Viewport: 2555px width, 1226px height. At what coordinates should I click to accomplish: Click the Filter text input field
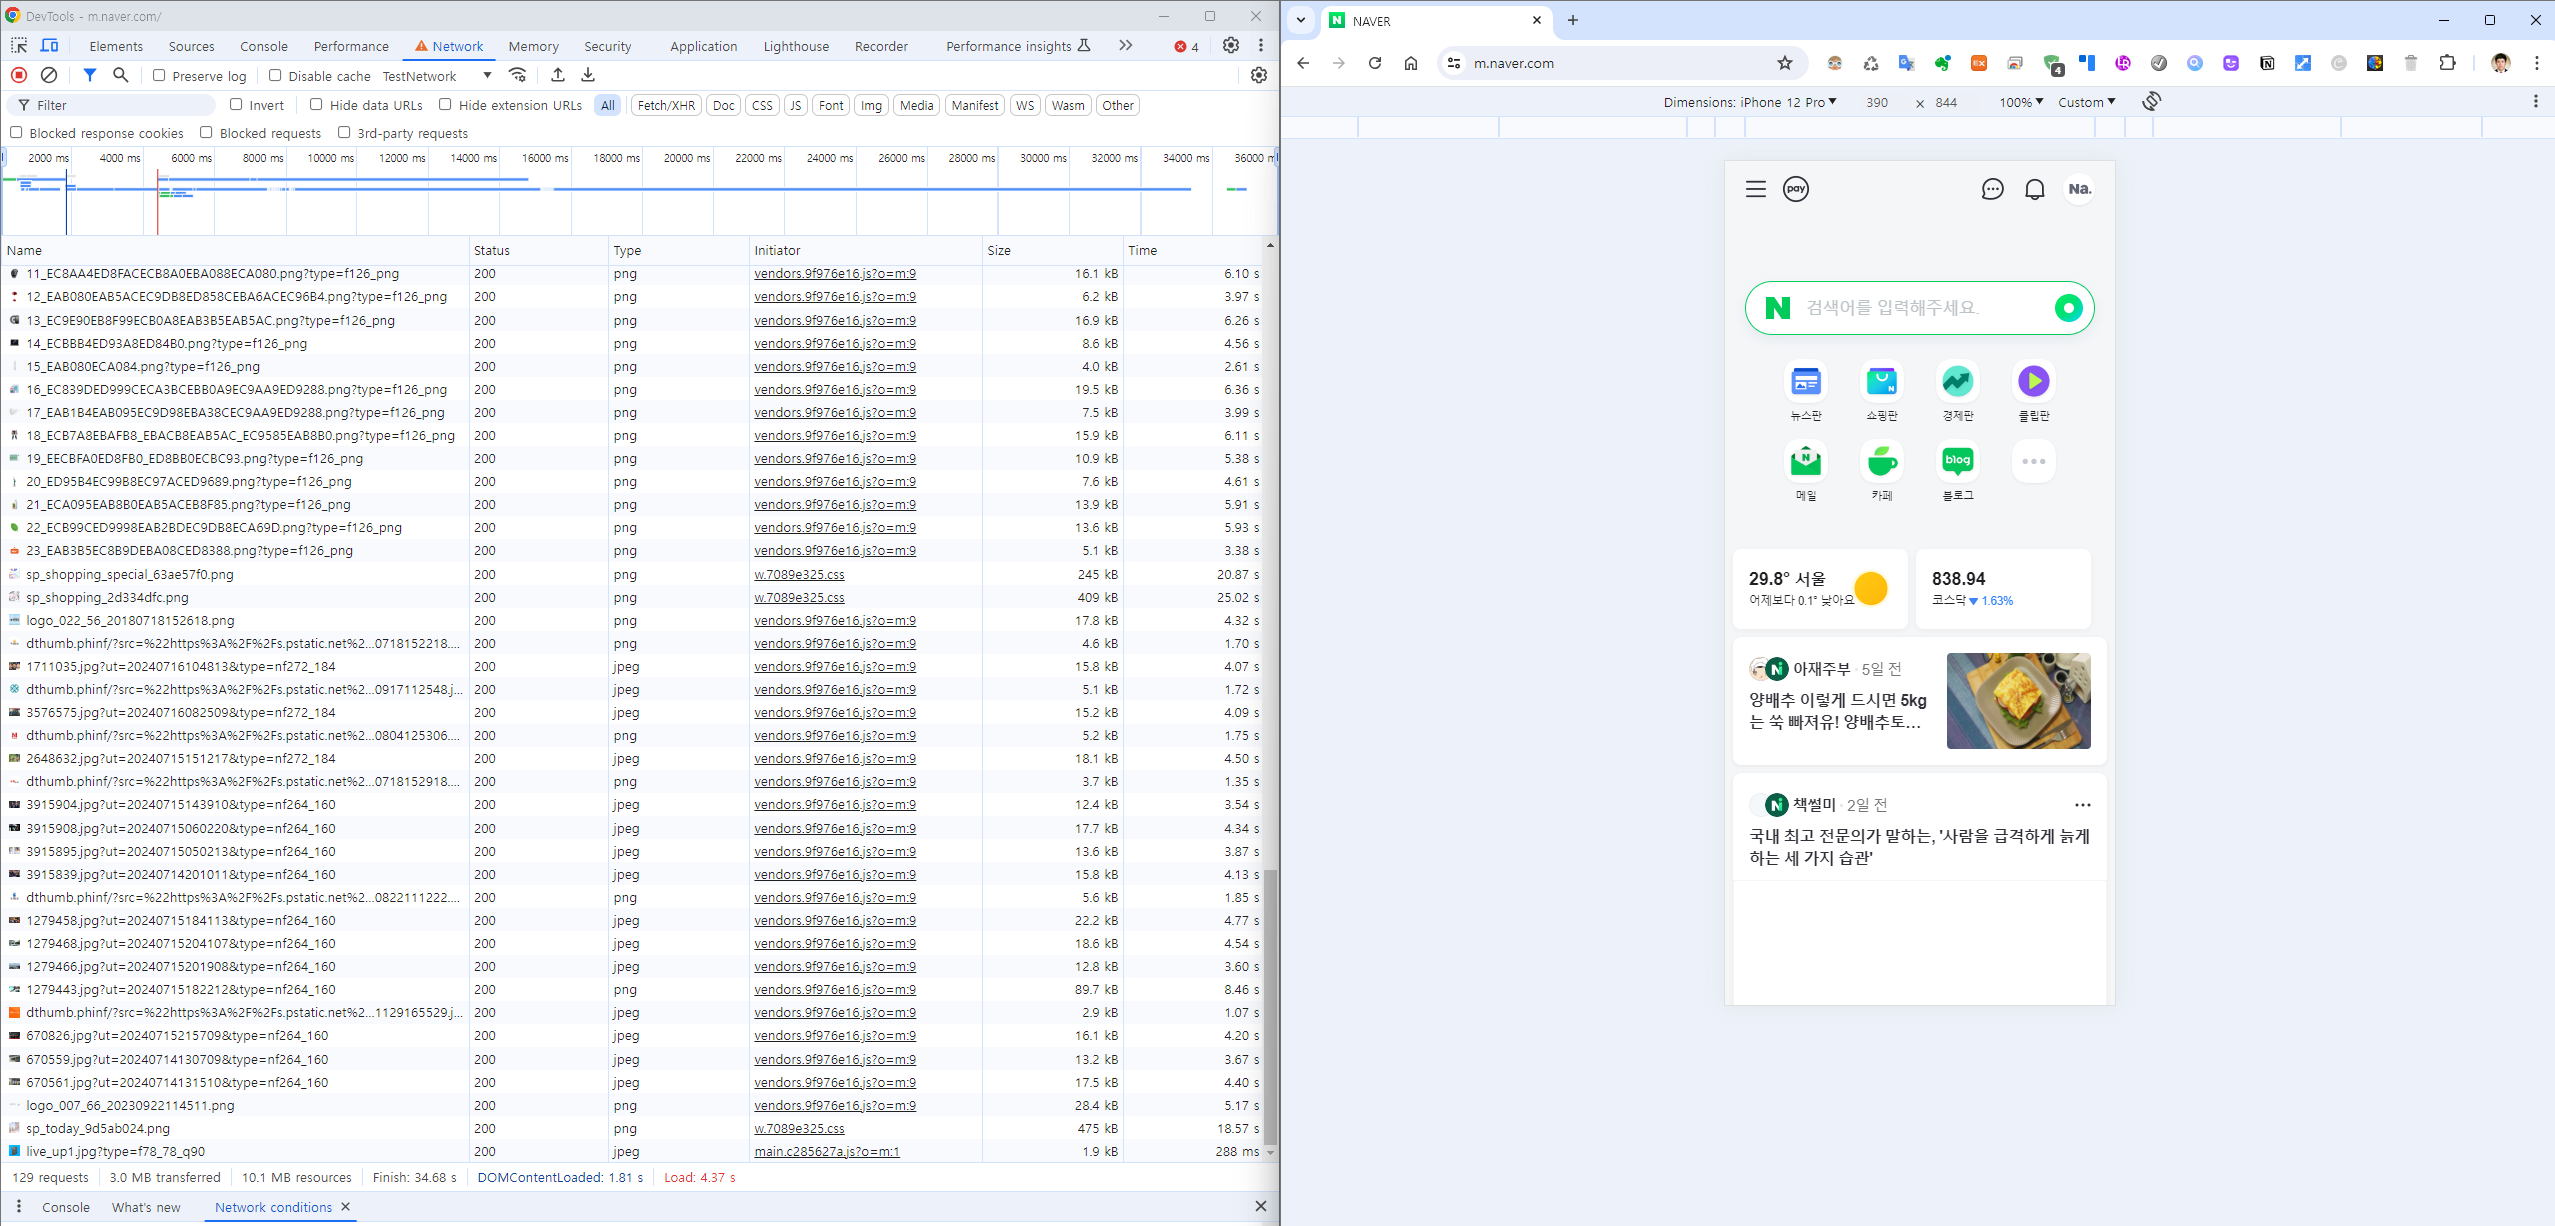pos(120,105)
